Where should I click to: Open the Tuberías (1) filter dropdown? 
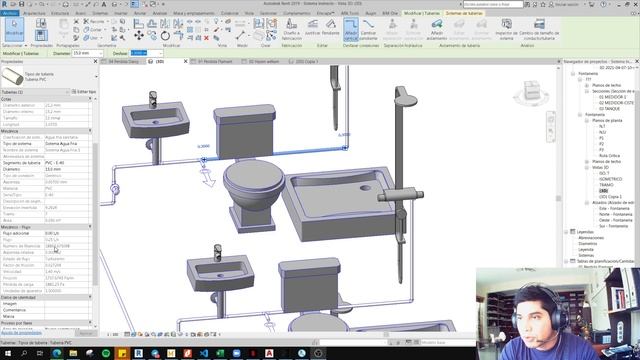67,92
